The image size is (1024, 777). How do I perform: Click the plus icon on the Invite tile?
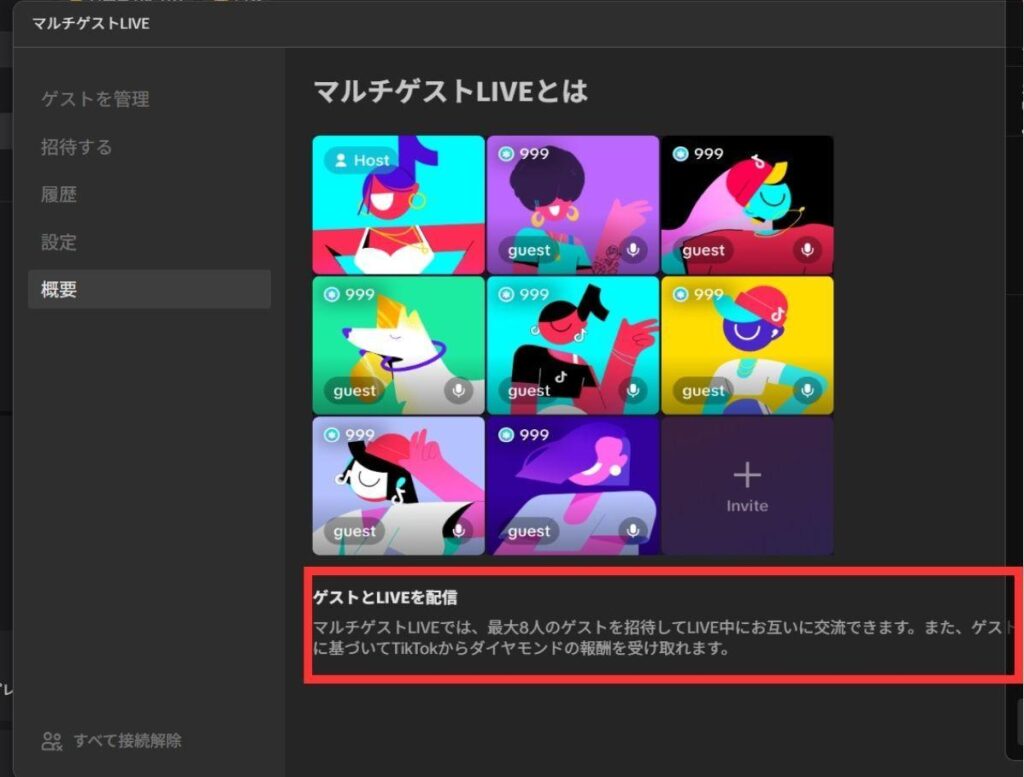(x=747, y=475)
